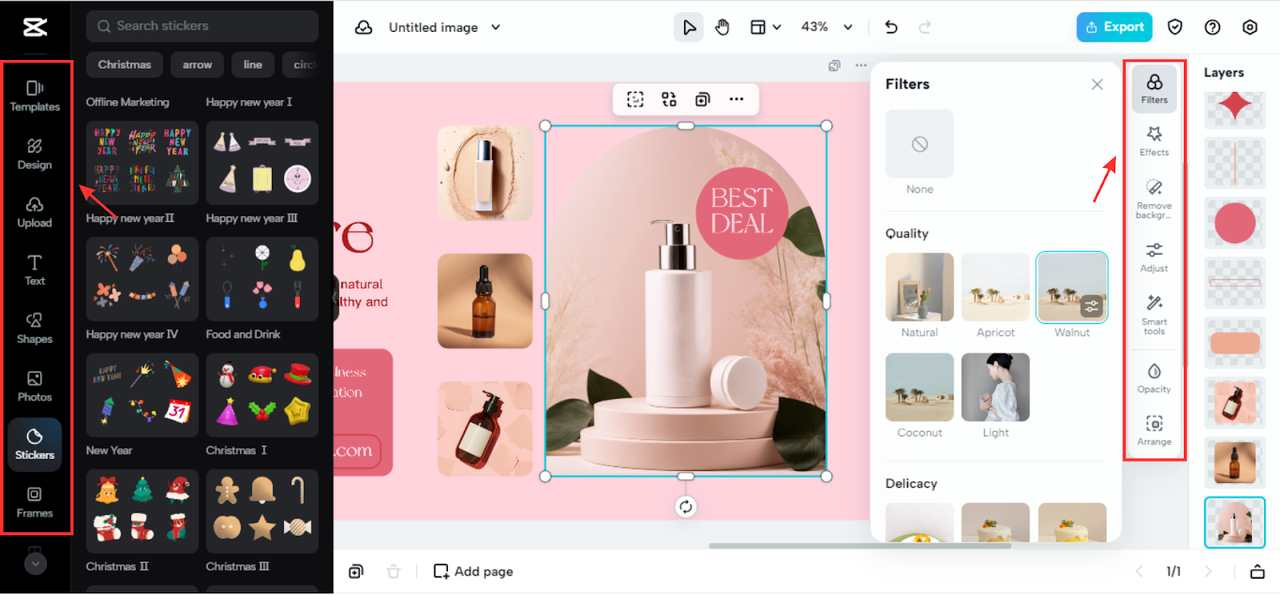This screenshot has width=1280, height=595.
Task: Open the Opacity control
Action: click(1154, 378)
